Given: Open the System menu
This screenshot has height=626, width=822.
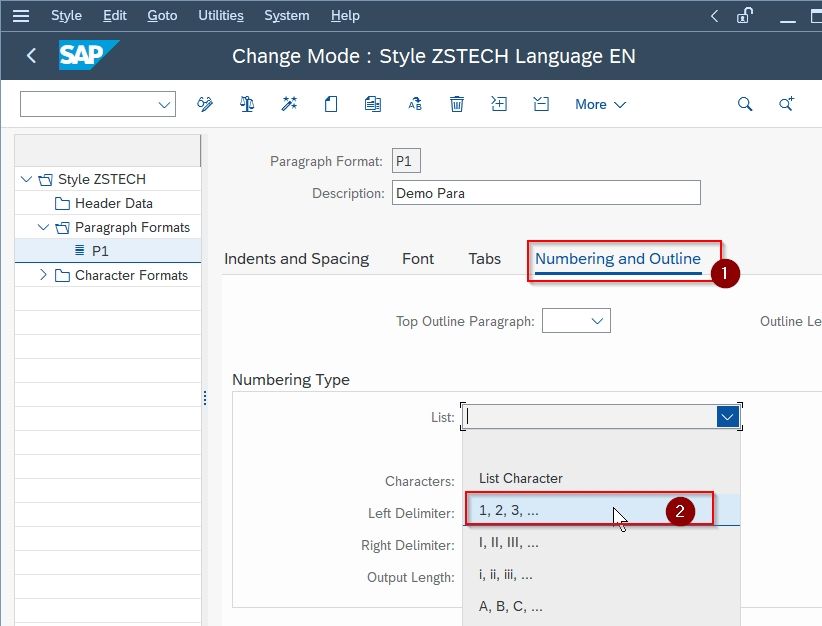Looking at the screenshot, I should [x=287, y=16].
